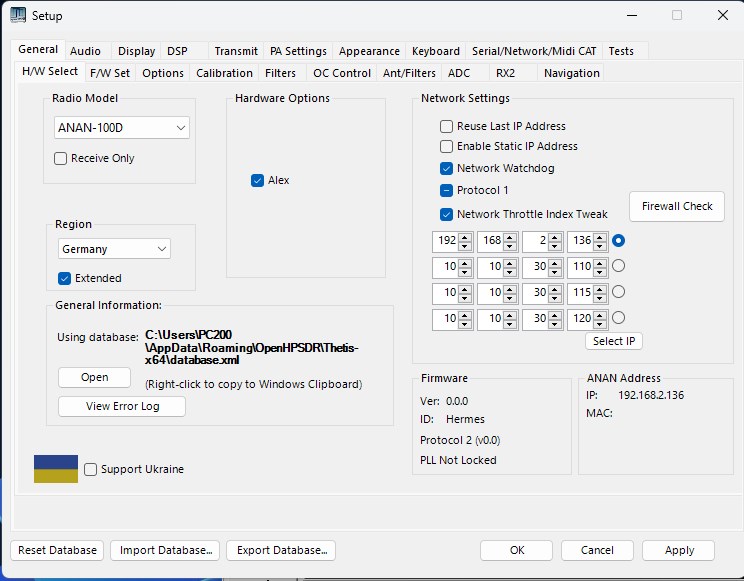Increment the 136 octet spinner

coord(600,237)
